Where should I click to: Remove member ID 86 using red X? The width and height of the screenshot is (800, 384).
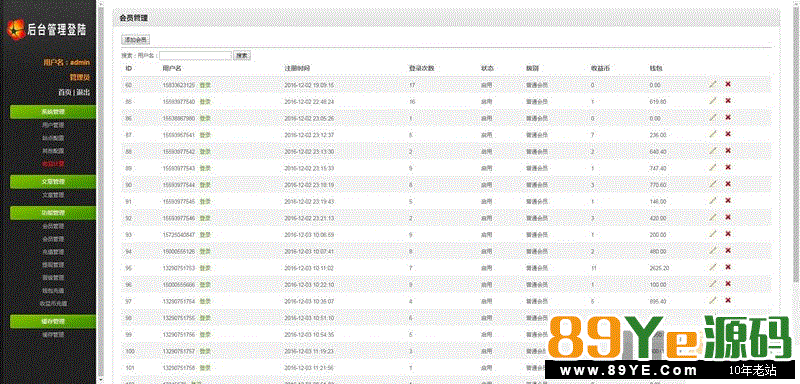[728, 117]
